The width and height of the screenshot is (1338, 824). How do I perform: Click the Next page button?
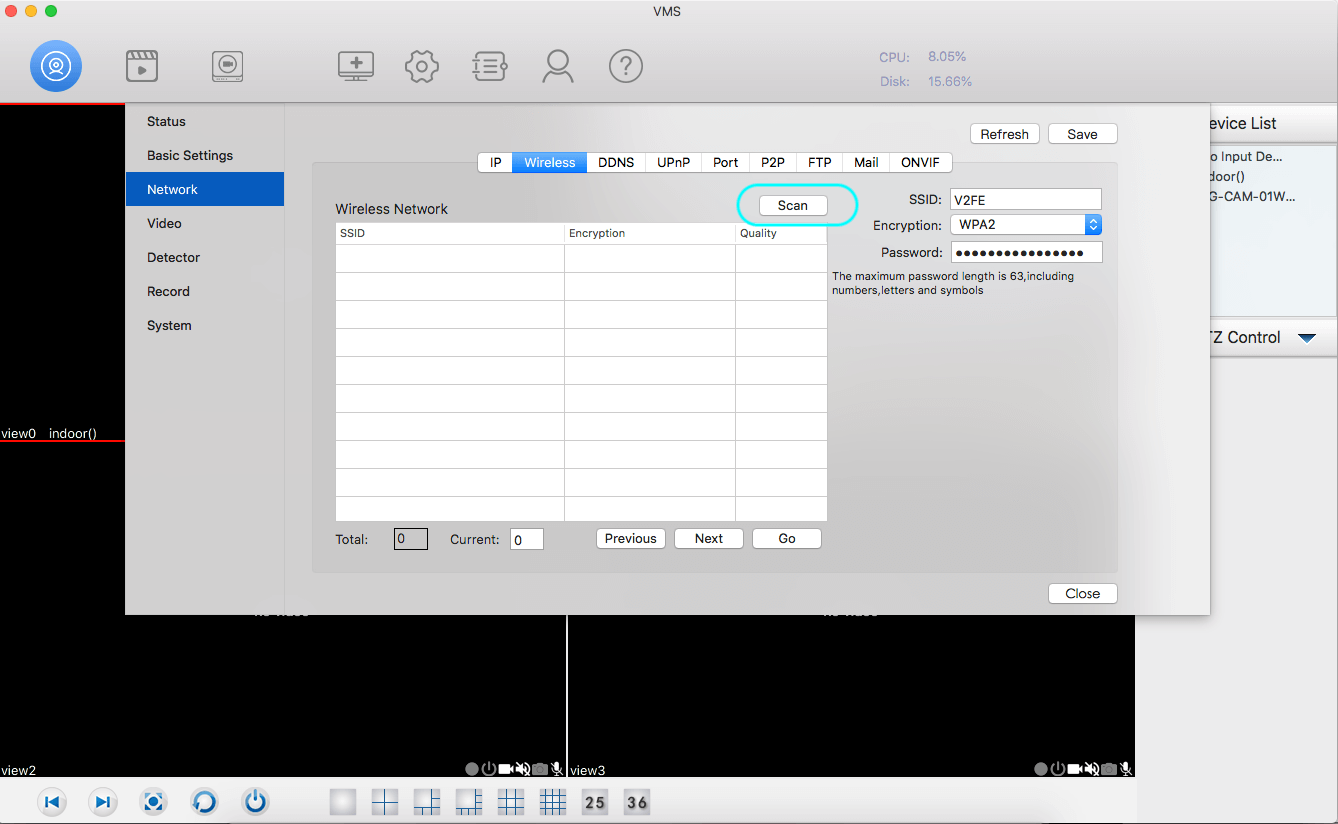[x=709, y=538]
